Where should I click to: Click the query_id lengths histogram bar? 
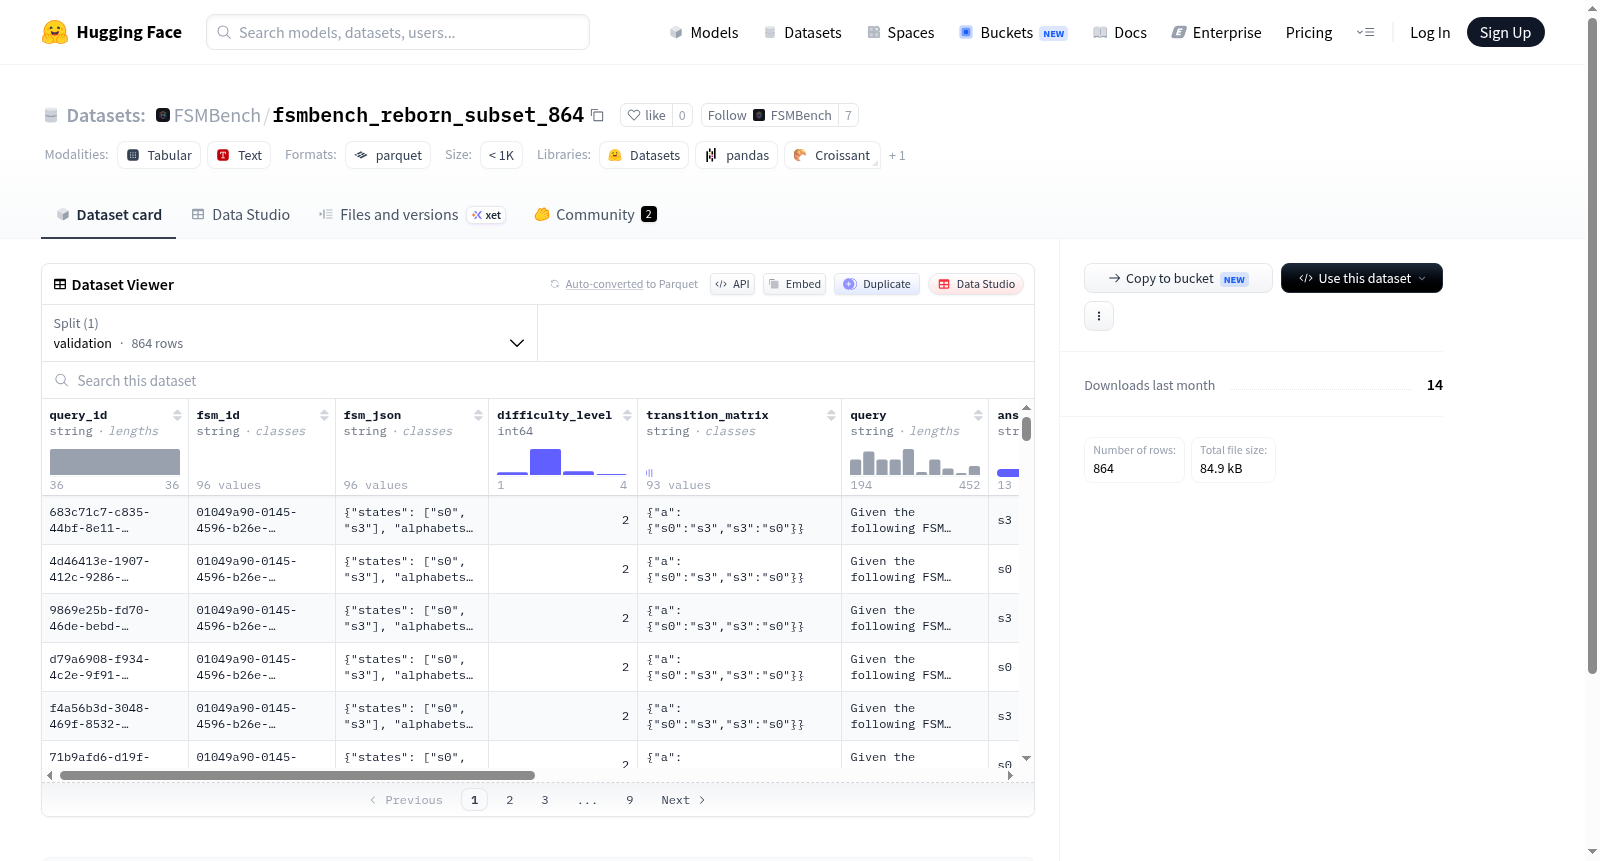coord(115,462)
